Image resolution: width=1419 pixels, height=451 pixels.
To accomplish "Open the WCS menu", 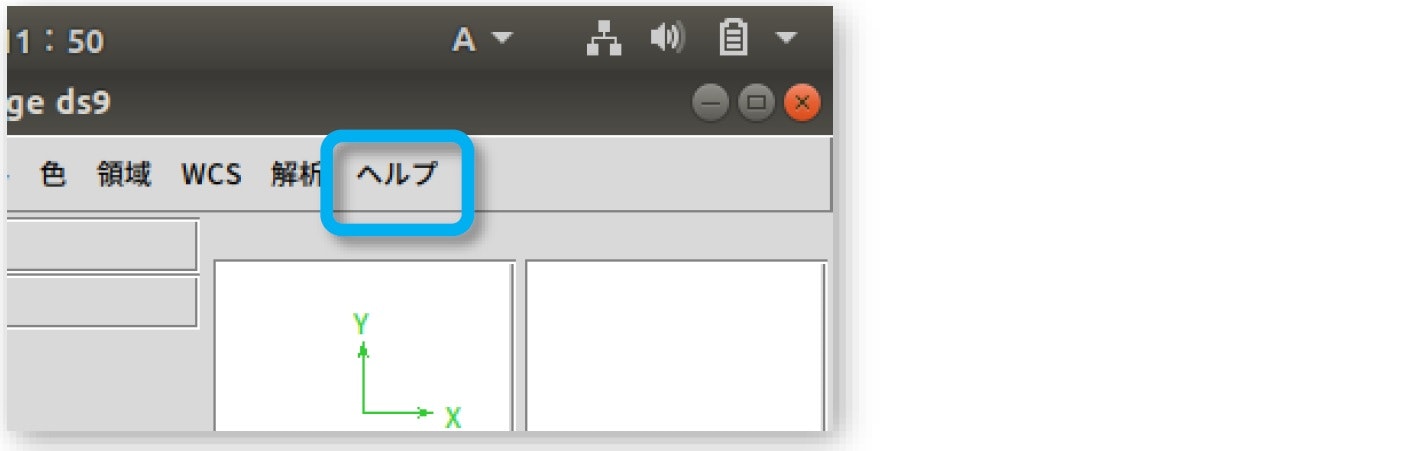I will point(211,174).
